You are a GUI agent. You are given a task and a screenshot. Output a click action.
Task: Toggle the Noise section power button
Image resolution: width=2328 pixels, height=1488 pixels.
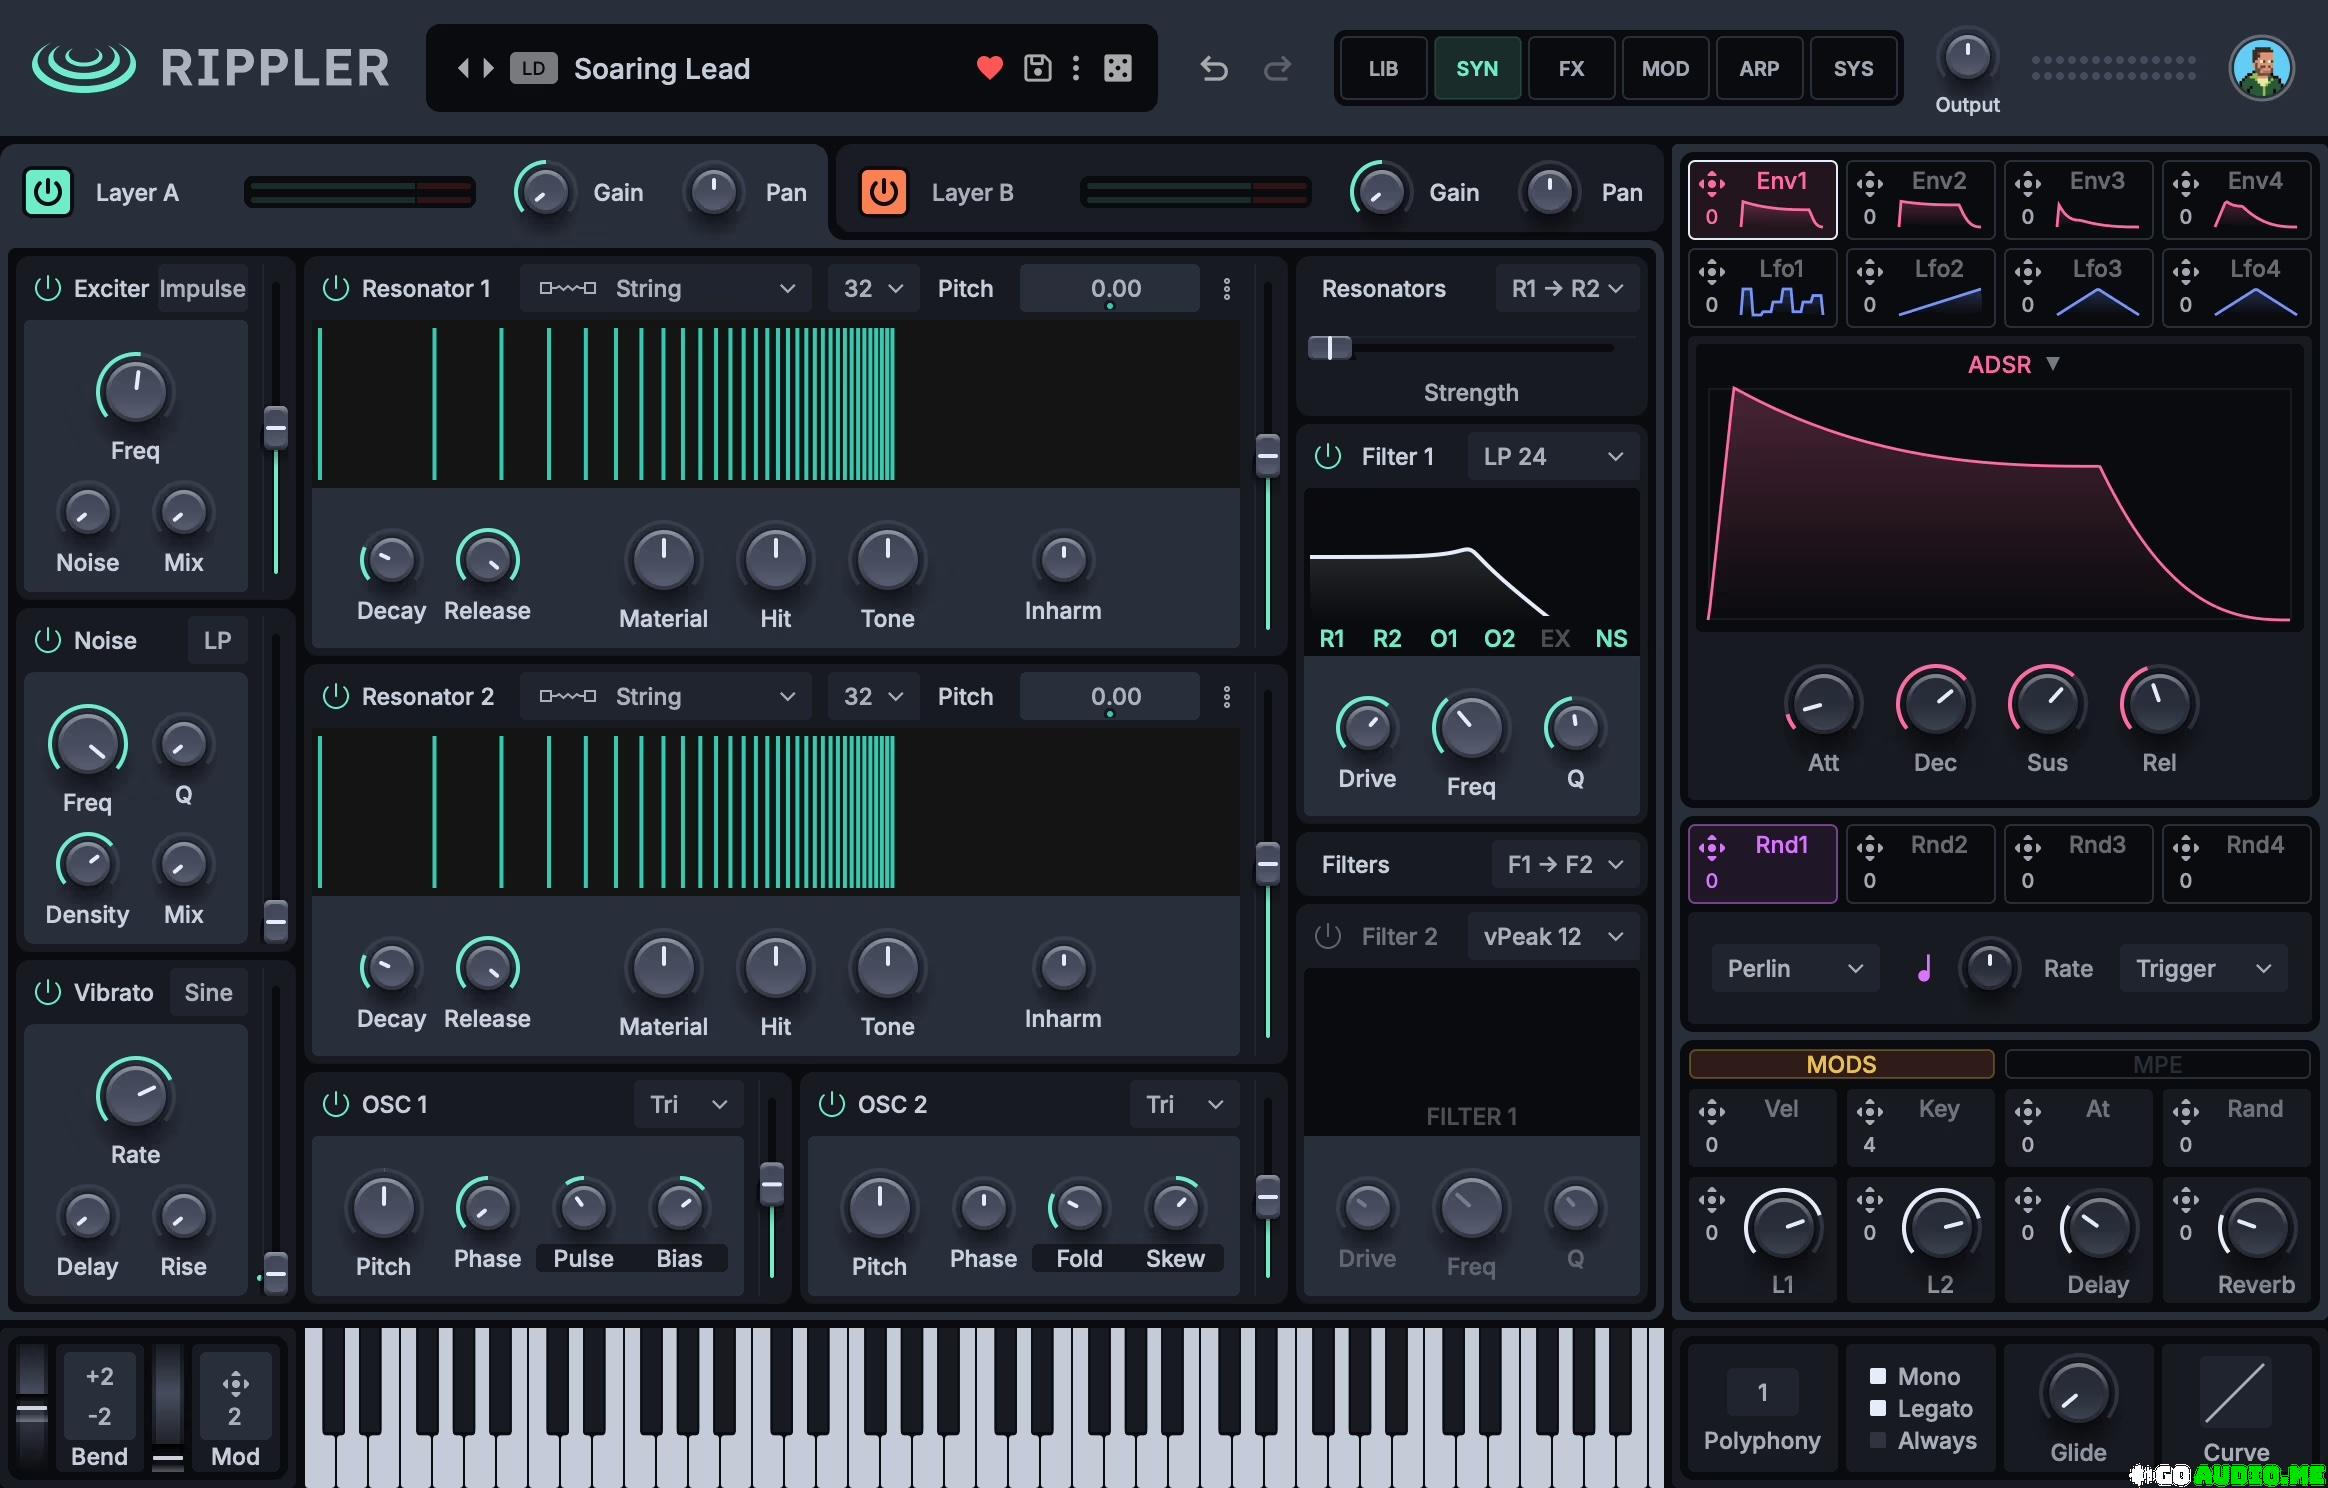48,640
